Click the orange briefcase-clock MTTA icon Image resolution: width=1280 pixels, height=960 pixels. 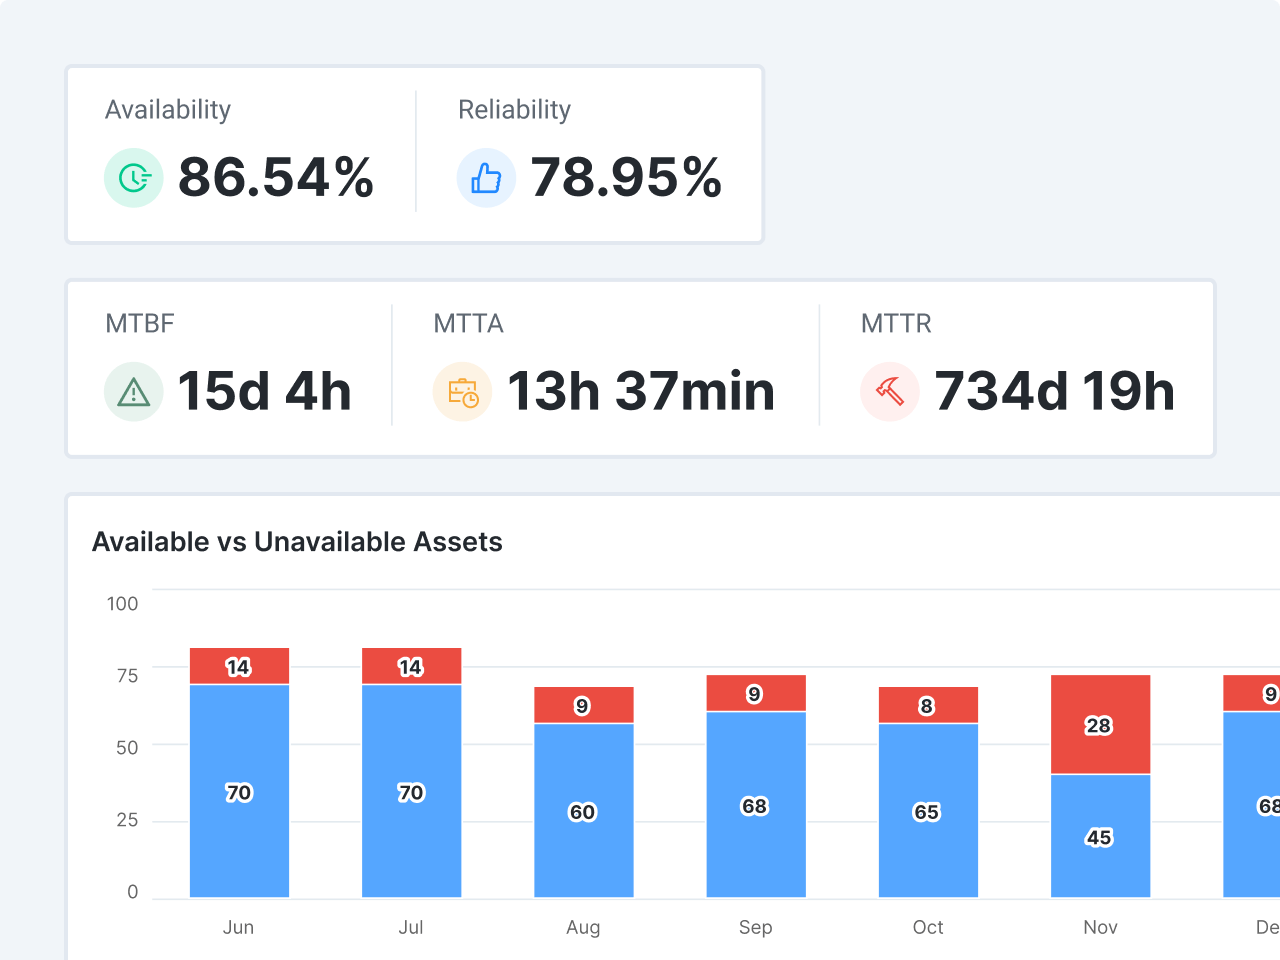click(462, 391)
